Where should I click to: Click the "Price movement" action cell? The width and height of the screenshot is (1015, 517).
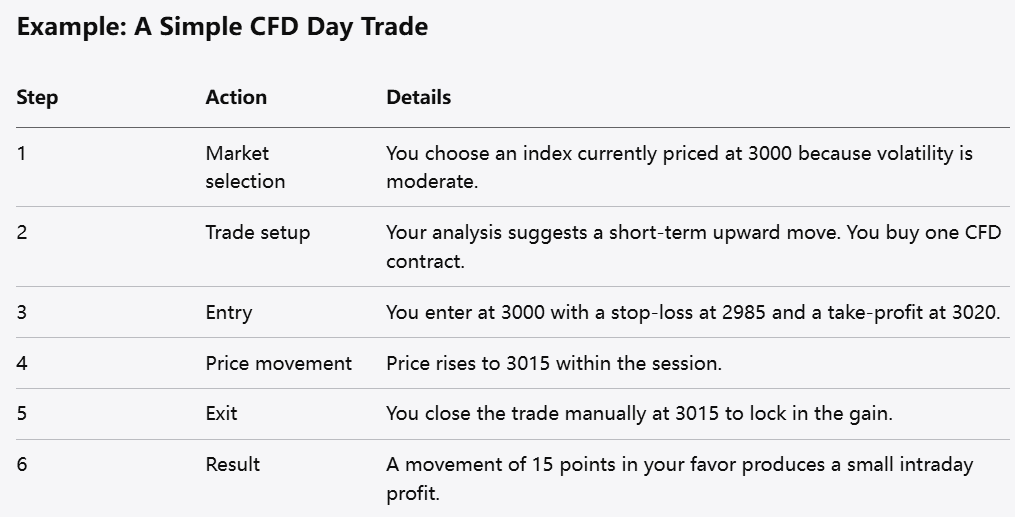pos(278,363)
